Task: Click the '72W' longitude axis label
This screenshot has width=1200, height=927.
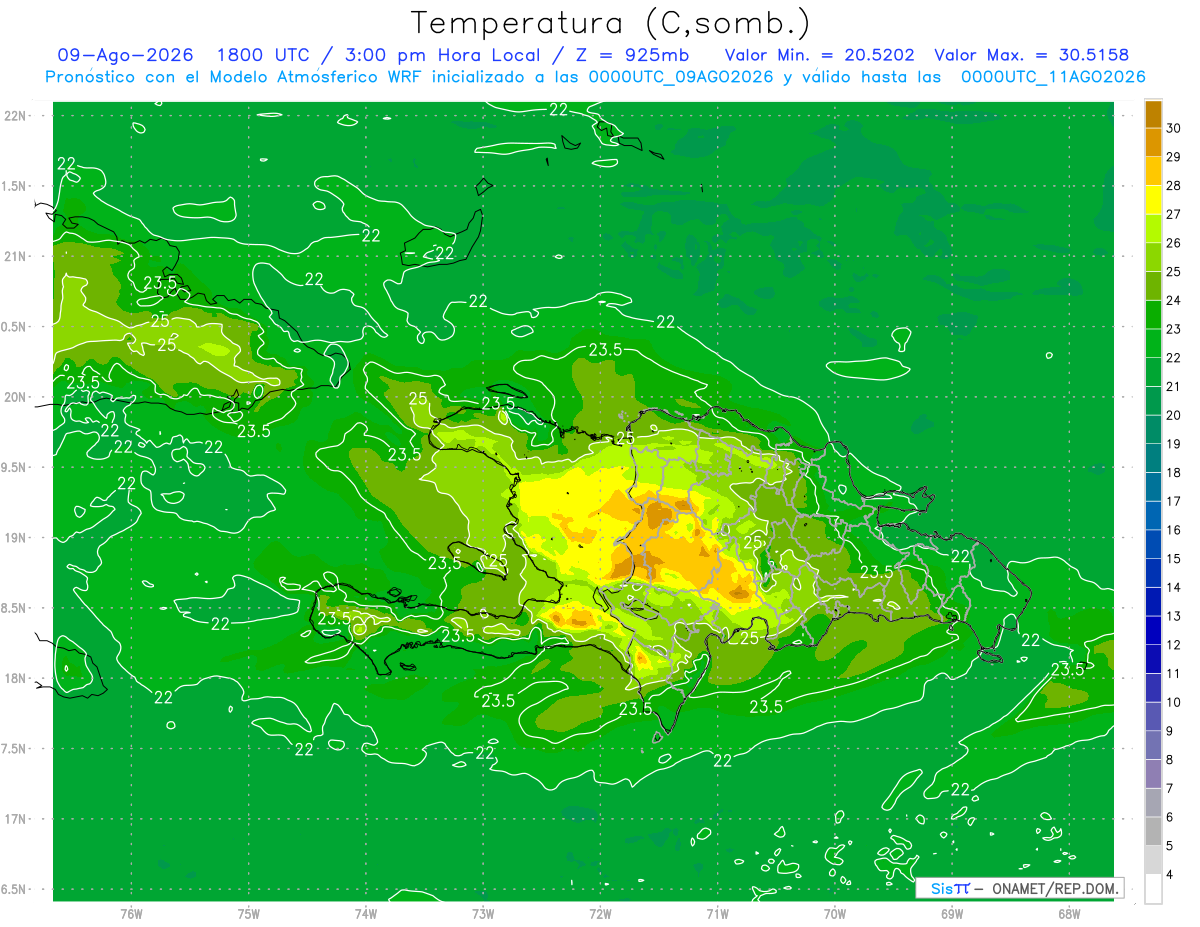Action: coord(600,914)
